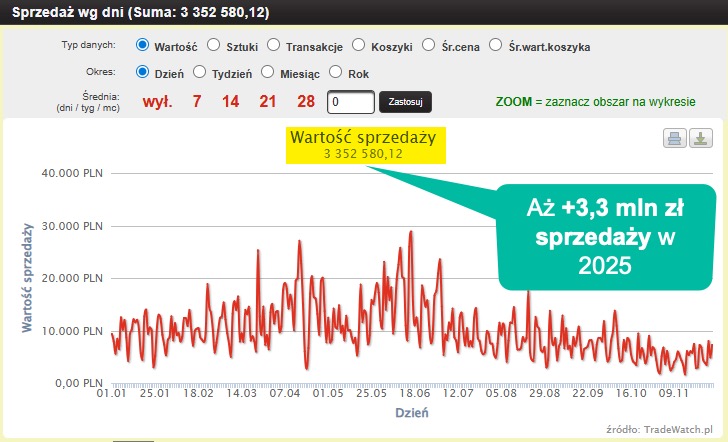Image resolution: width=728 pixels, height=442 pixels.
Task: Click the print chart icon
Action: coord(675,138)
